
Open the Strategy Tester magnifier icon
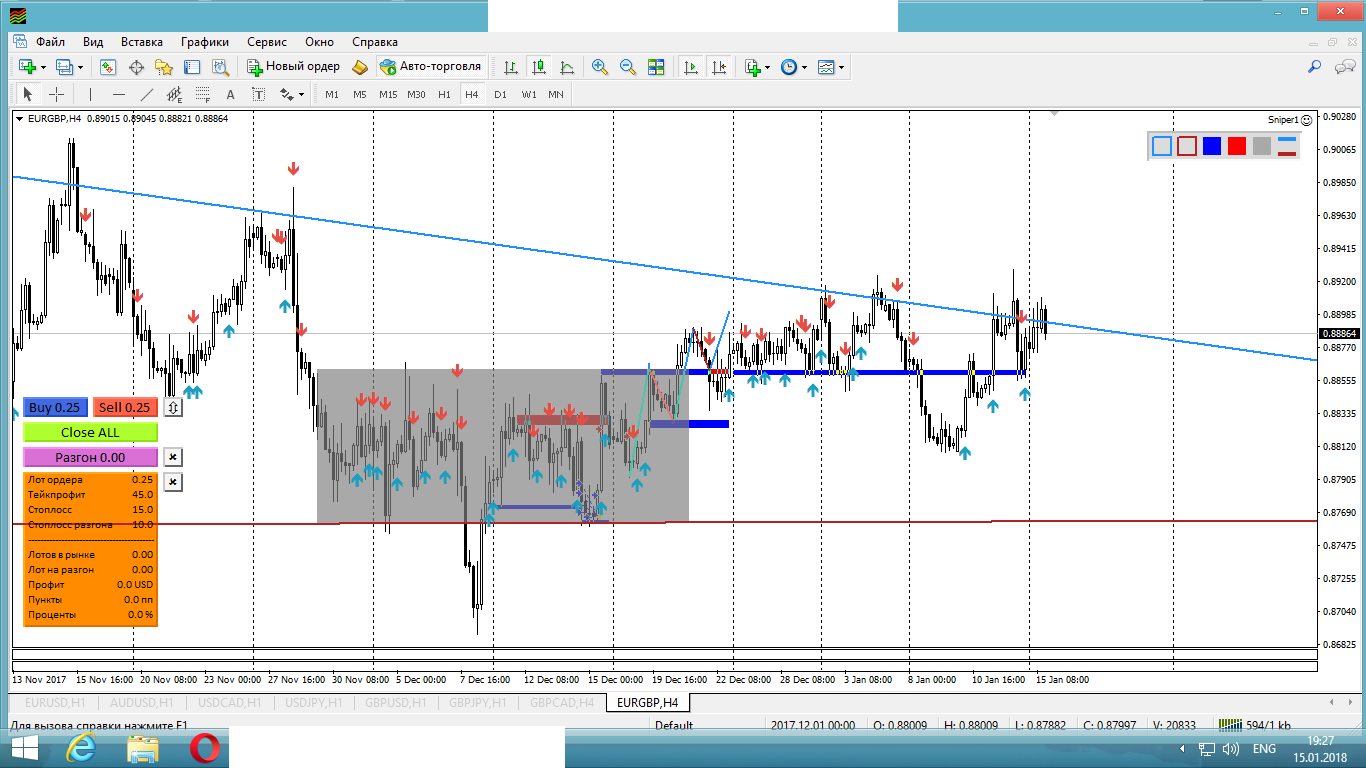click(x=220, y=67)
